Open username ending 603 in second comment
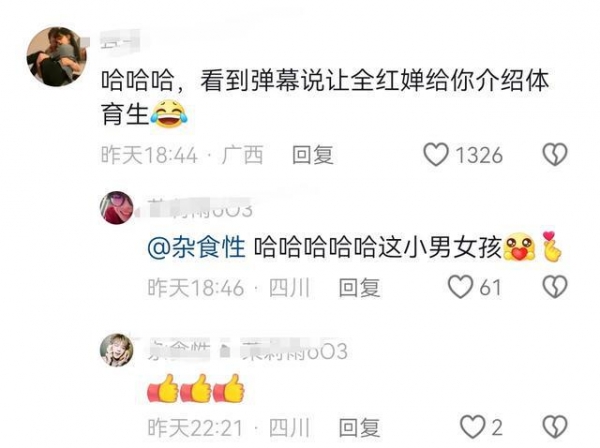Screen dimensions: 600x448 click(200, 209)
